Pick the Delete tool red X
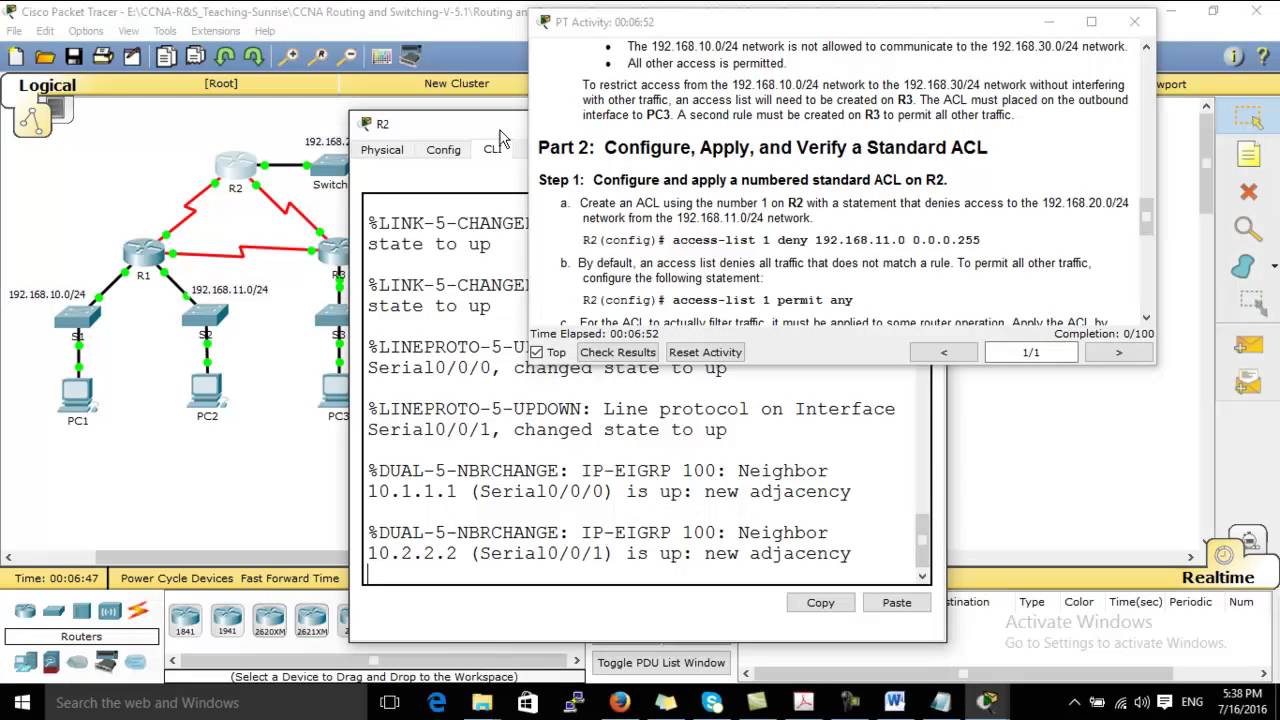The height and width of the screenshot is (720, 1280). (1249, 191)
